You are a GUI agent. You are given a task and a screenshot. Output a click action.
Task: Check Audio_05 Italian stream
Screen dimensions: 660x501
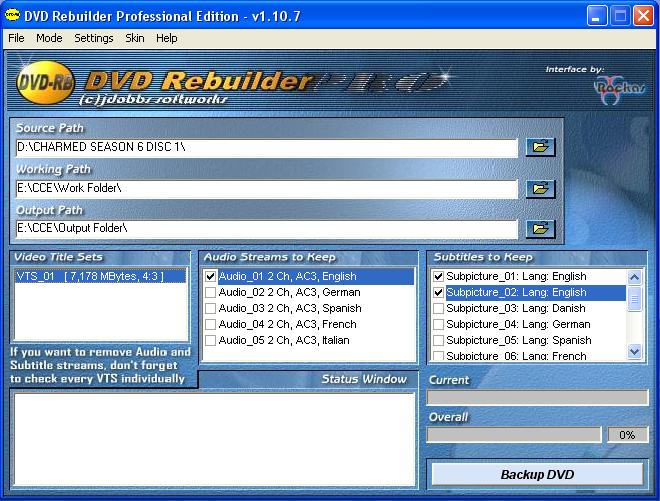tap(210, 341)
